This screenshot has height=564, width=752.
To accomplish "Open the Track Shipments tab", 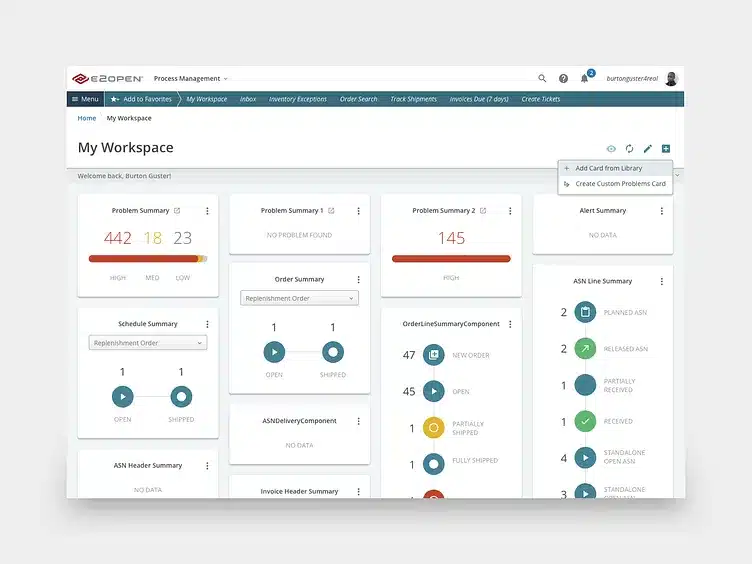I will pos(413,99).
